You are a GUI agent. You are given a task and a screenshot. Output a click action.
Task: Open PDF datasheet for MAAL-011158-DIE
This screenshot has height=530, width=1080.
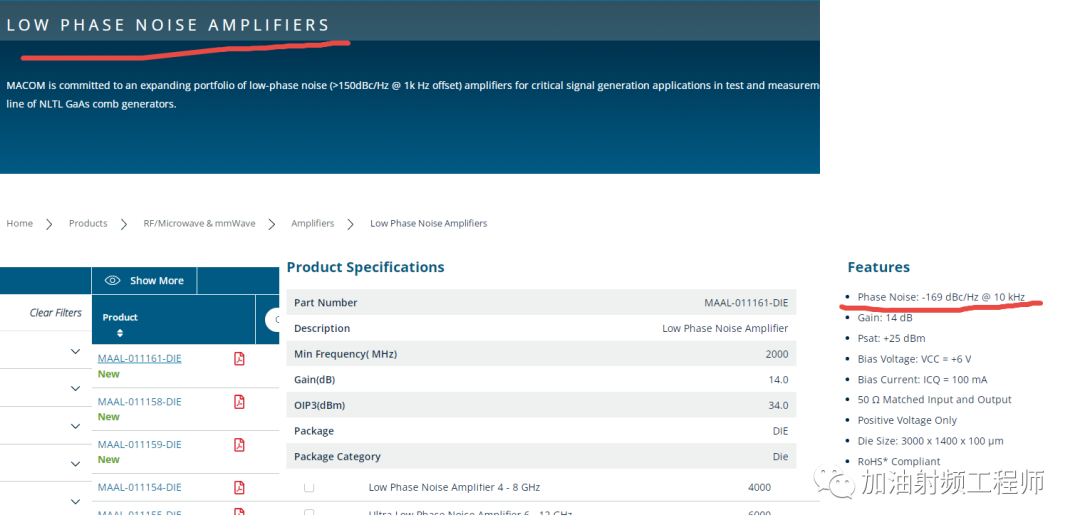239,402
